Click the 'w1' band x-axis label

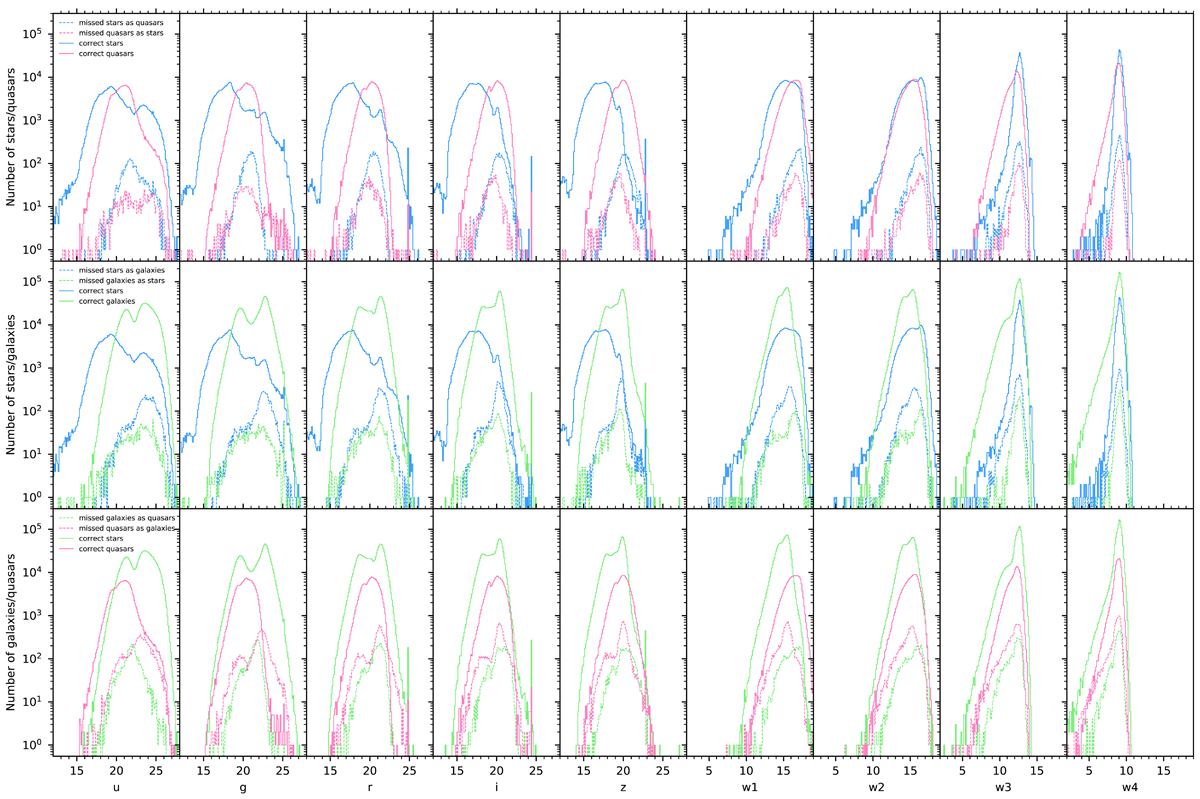[x=750, y=787]
